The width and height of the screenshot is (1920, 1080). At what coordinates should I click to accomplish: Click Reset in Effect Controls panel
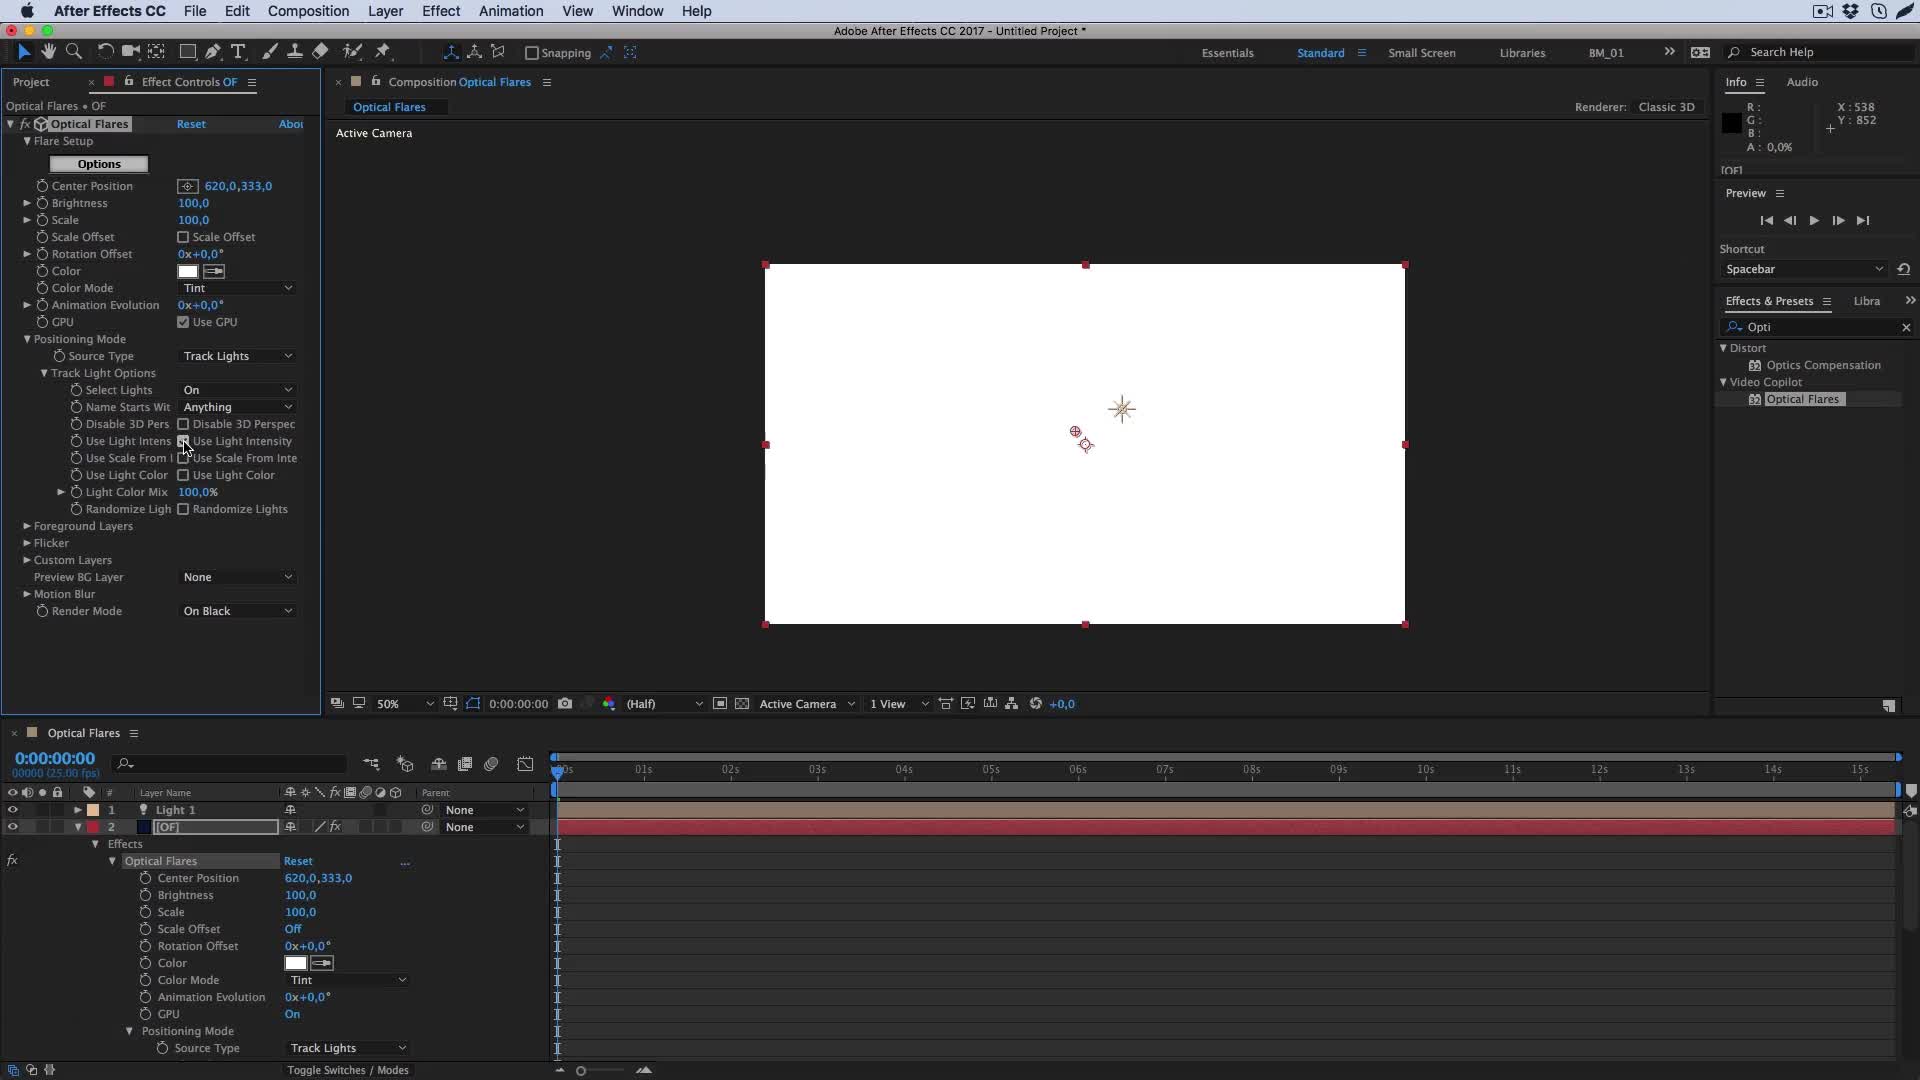coord(191,124)
